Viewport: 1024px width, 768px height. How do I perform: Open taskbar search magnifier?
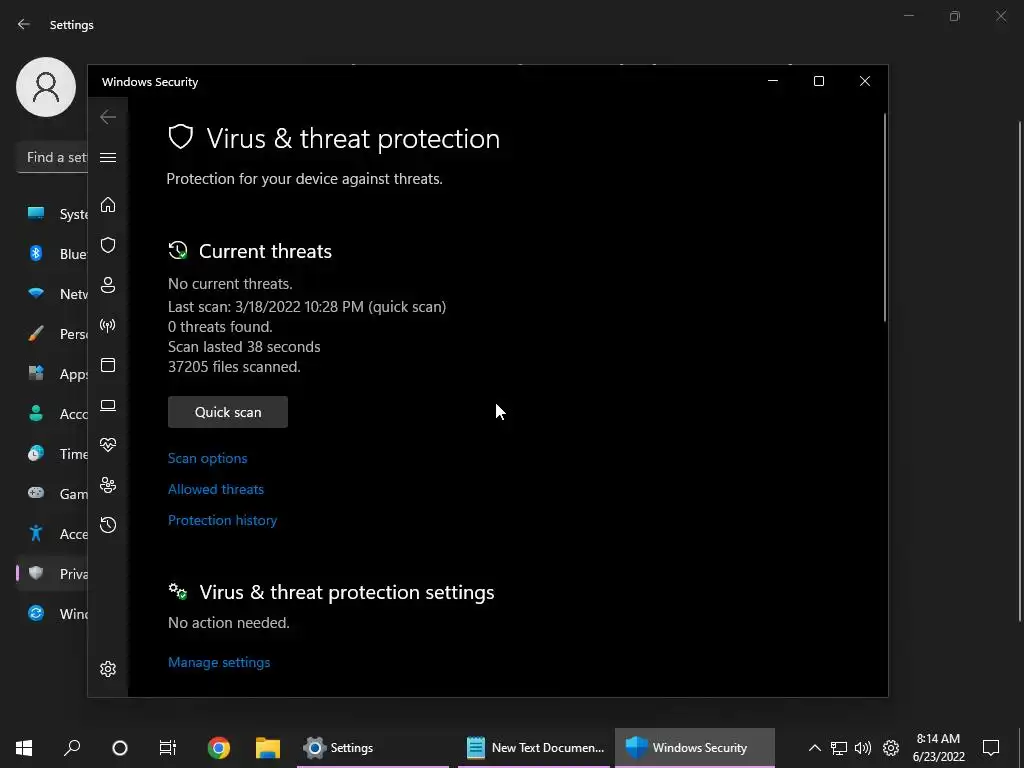[72, 748]
